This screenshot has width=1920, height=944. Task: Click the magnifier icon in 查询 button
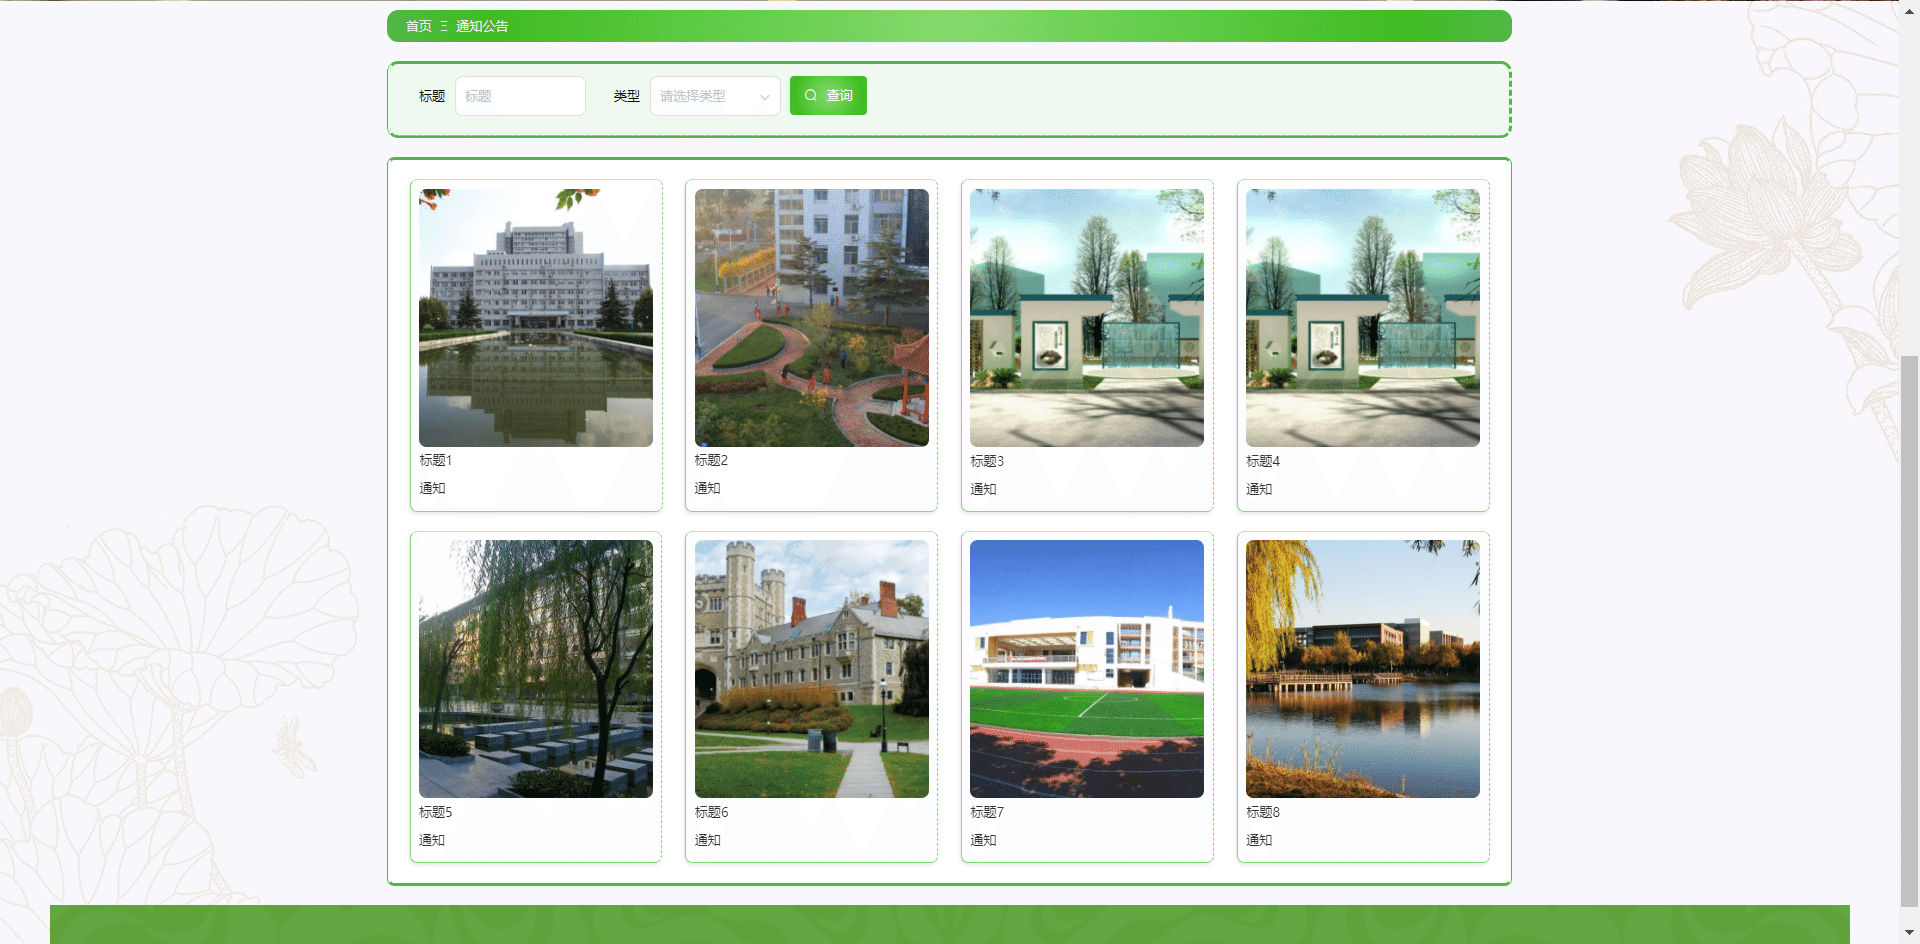811,96
